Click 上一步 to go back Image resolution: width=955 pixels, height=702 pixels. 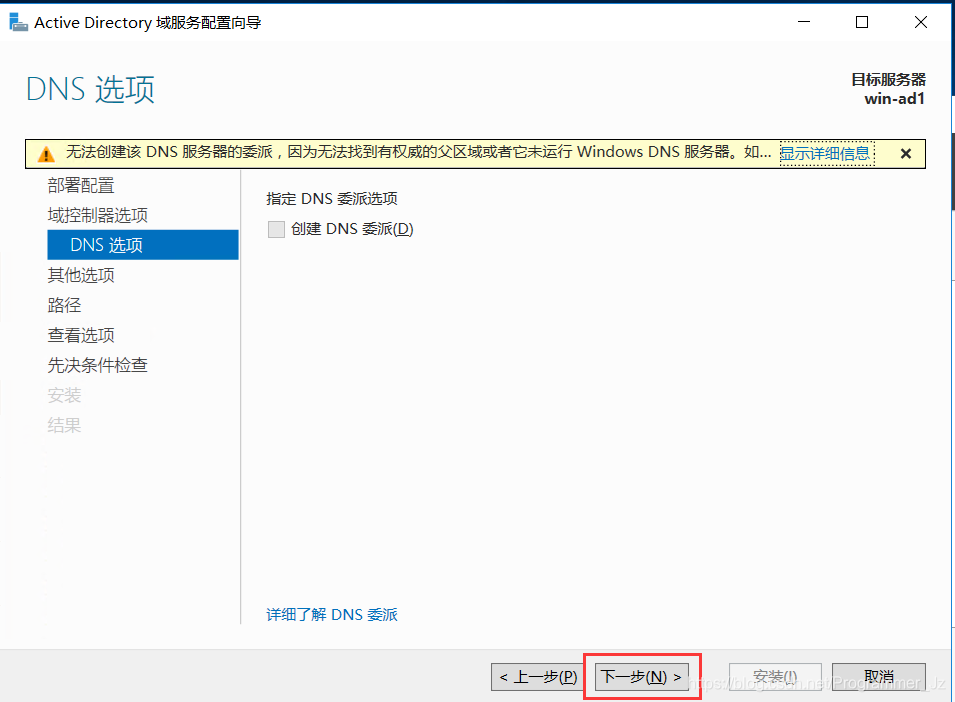537,676
